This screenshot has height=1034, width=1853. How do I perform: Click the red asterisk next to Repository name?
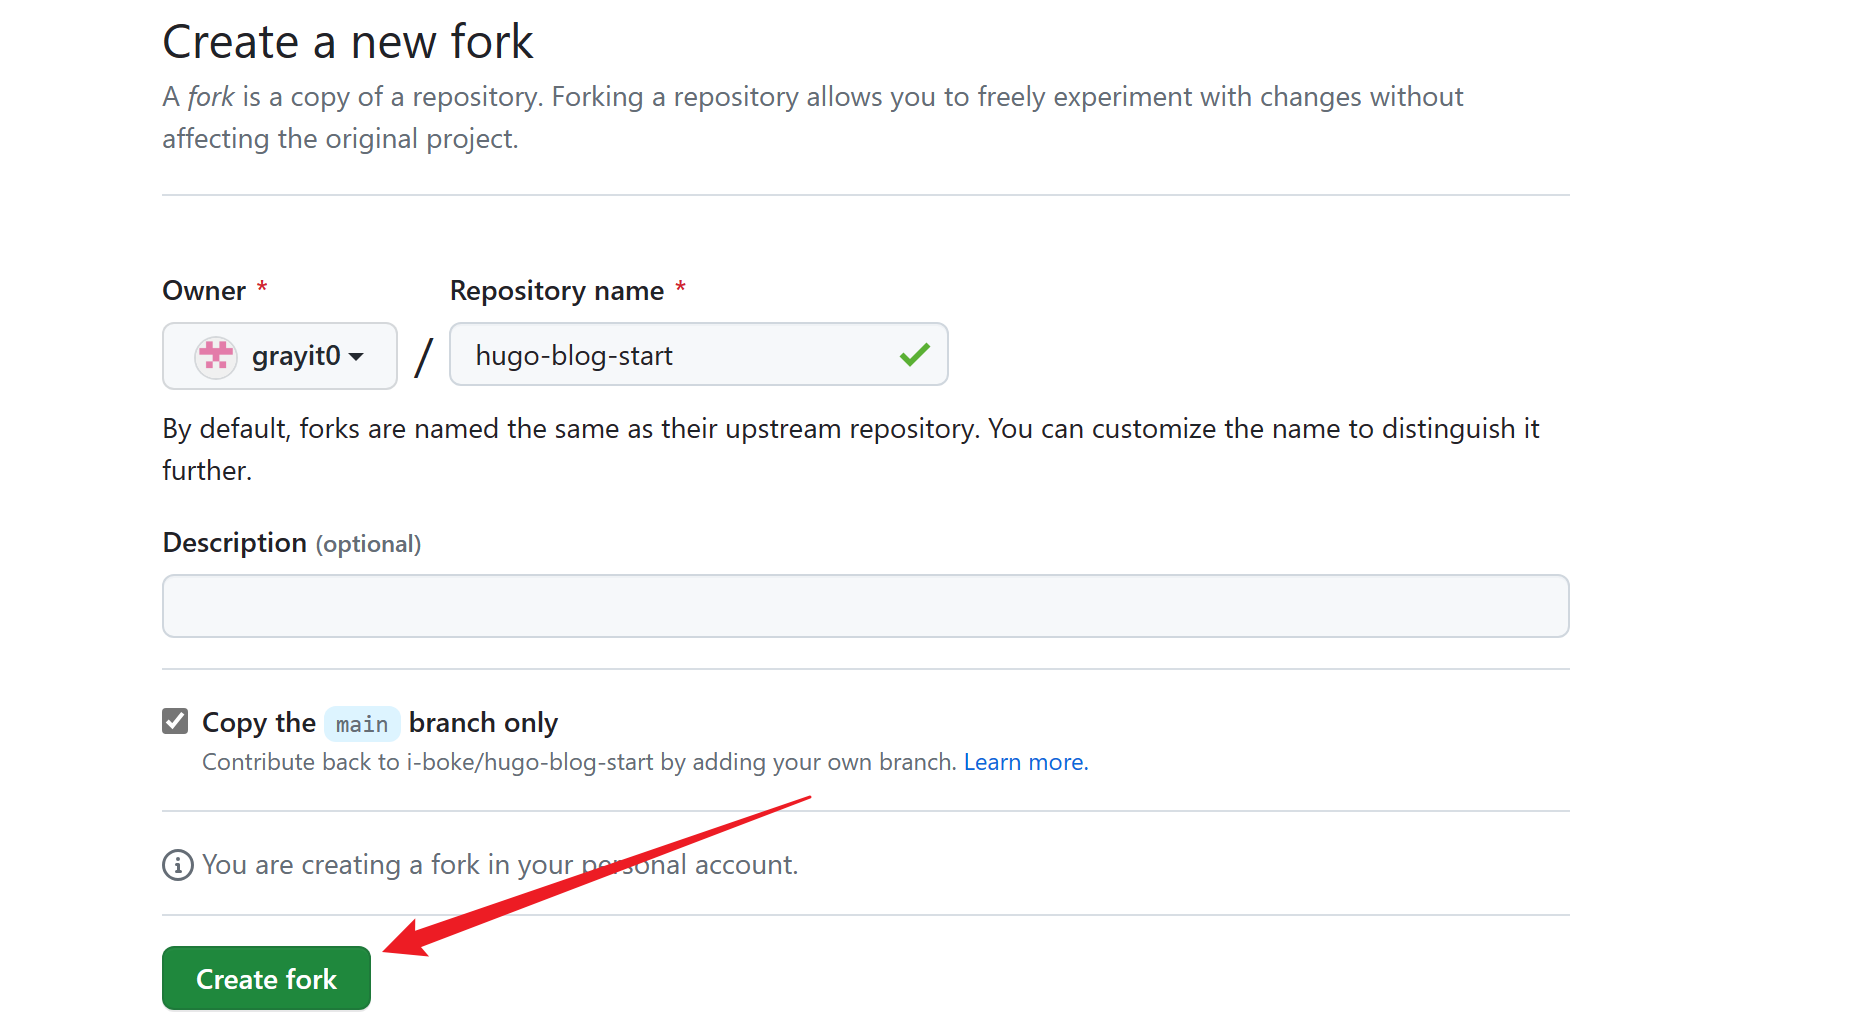coord(680,289)
